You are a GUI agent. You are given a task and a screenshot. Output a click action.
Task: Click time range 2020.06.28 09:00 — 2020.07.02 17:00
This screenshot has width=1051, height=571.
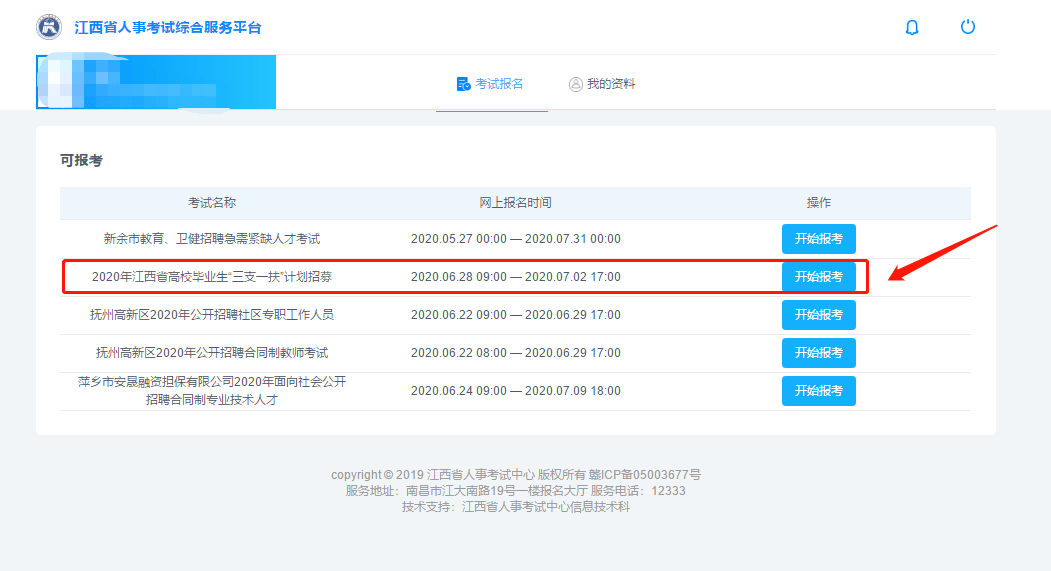tap(515, 277)
